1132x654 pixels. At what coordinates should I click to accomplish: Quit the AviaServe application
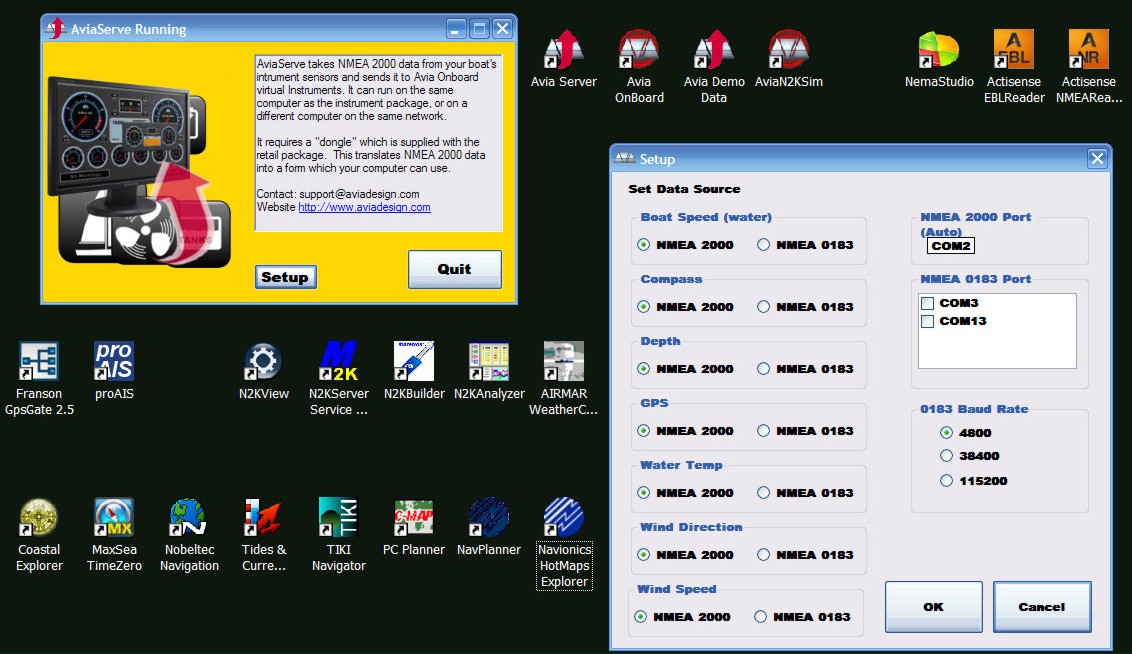(454, 269)
